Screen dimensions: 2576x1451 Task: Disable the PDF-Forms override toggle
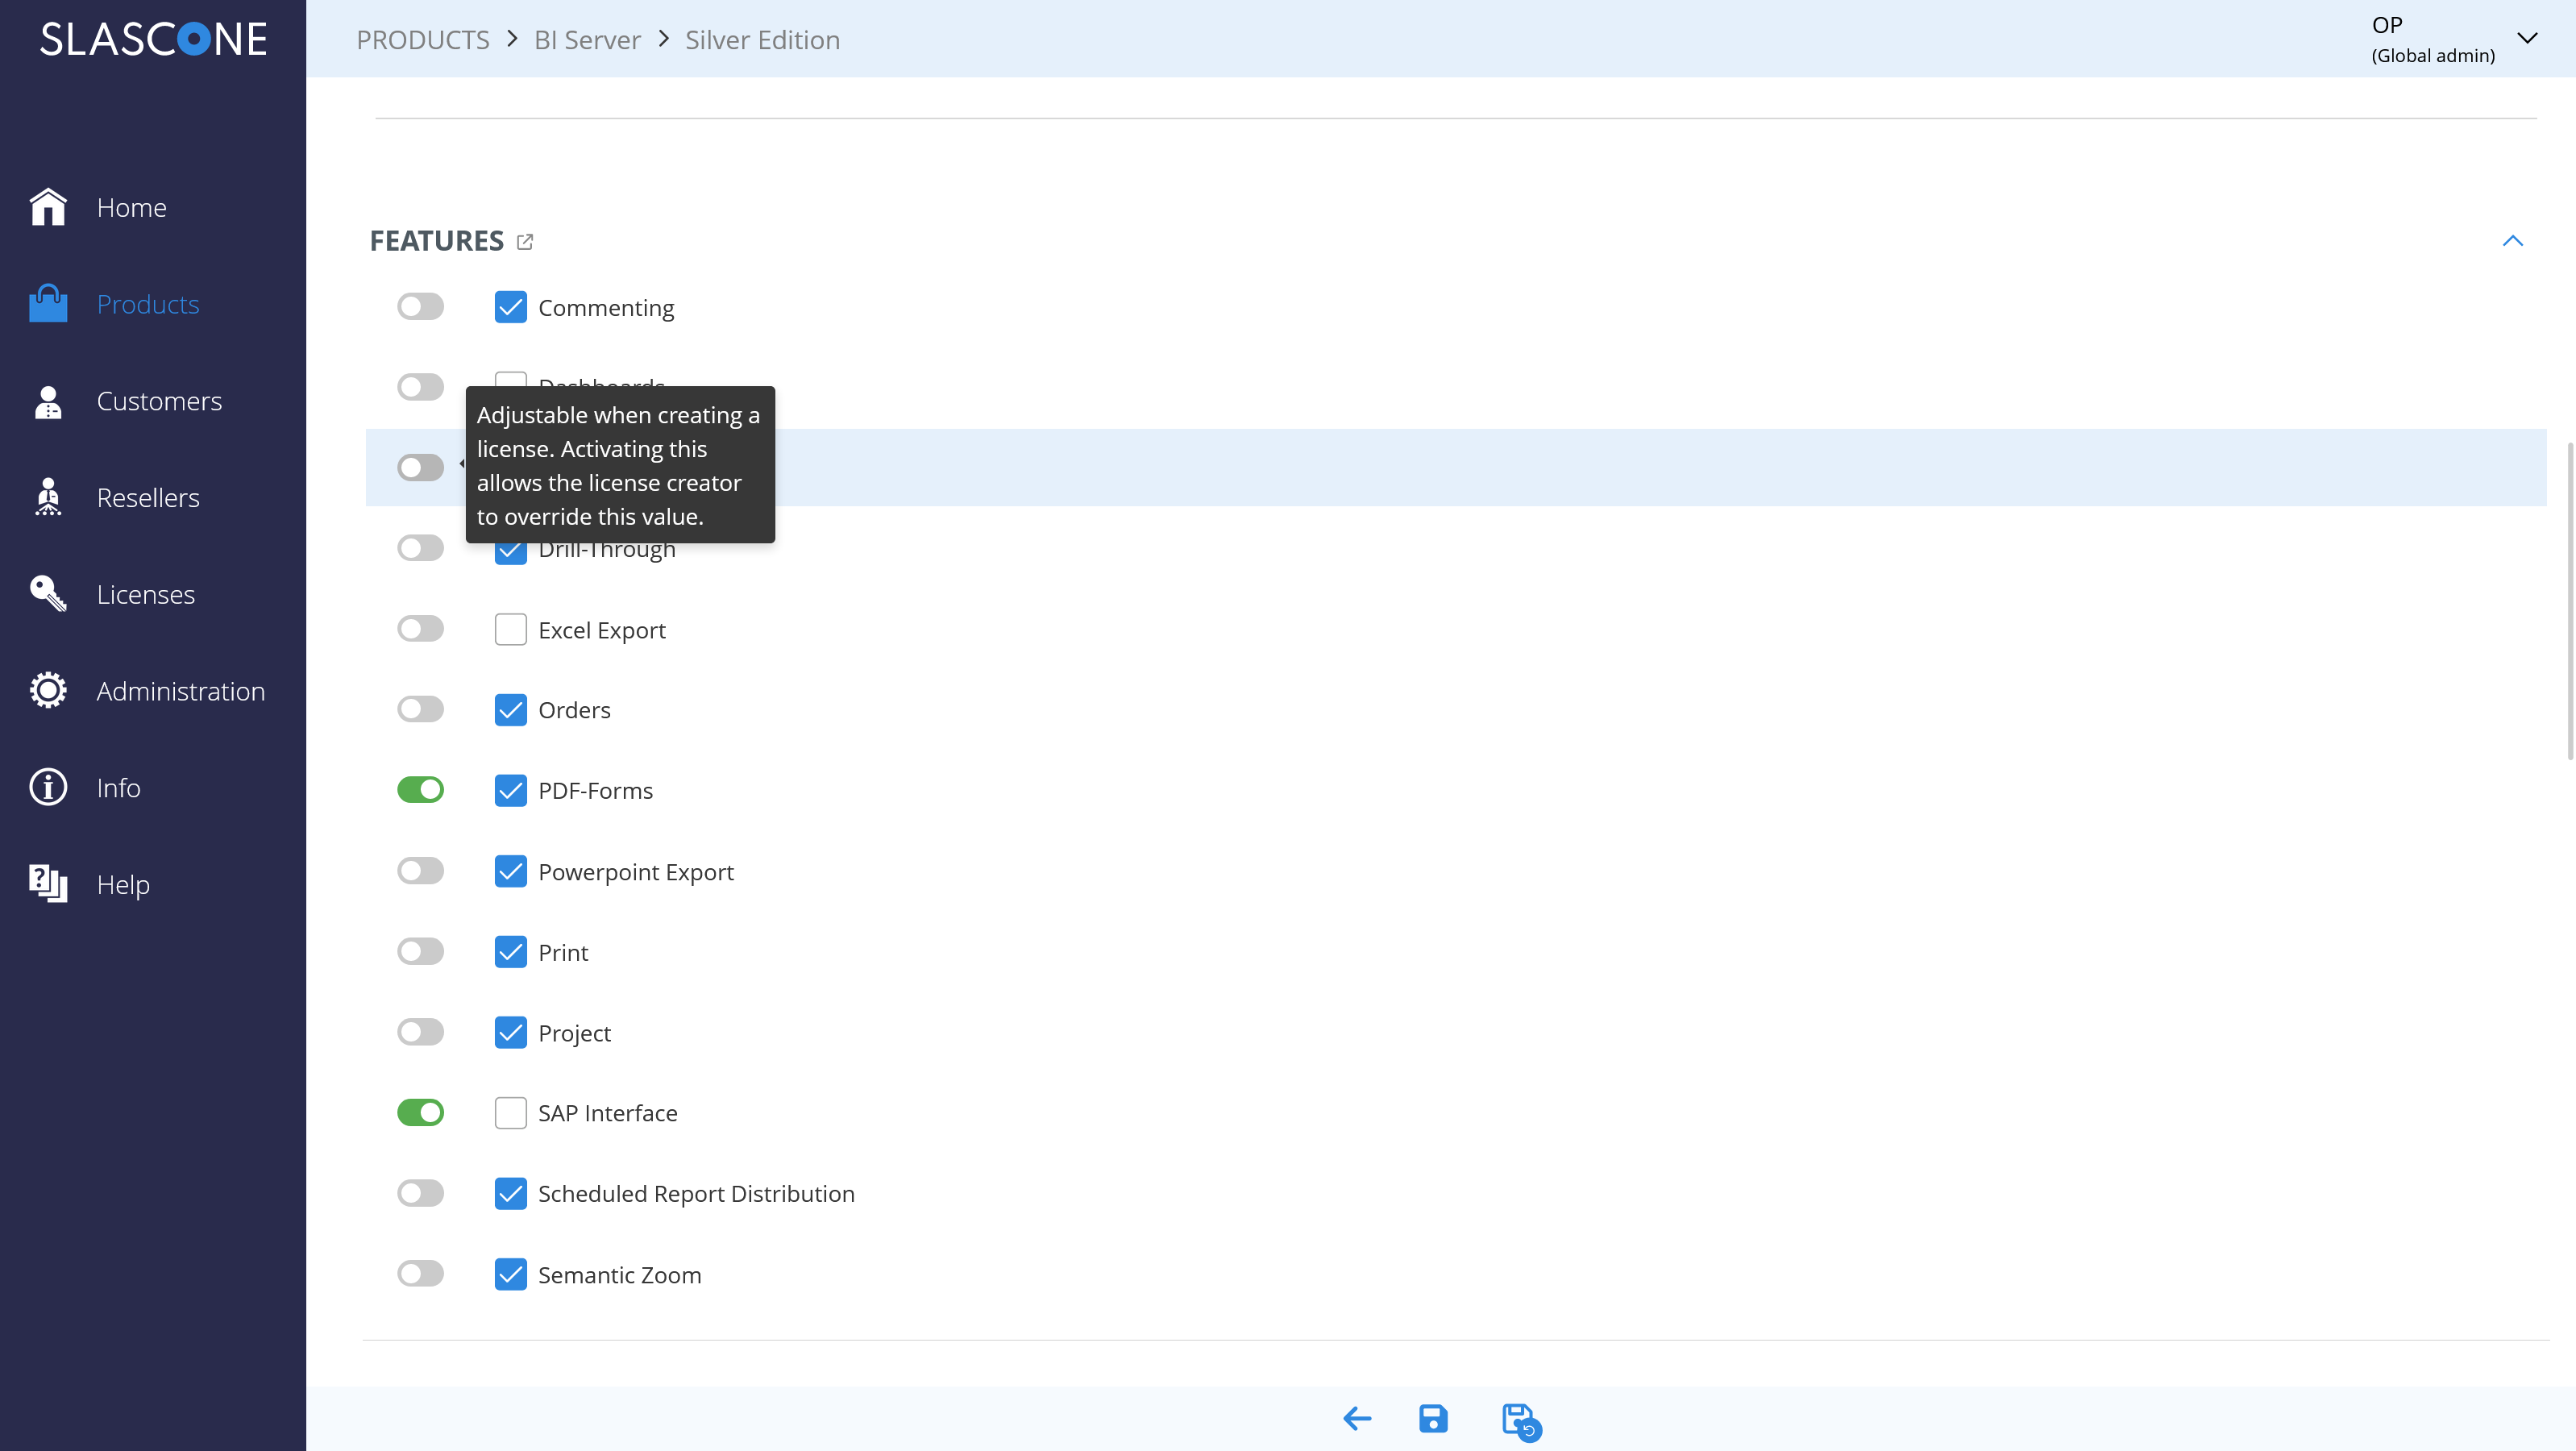[420, 789]
